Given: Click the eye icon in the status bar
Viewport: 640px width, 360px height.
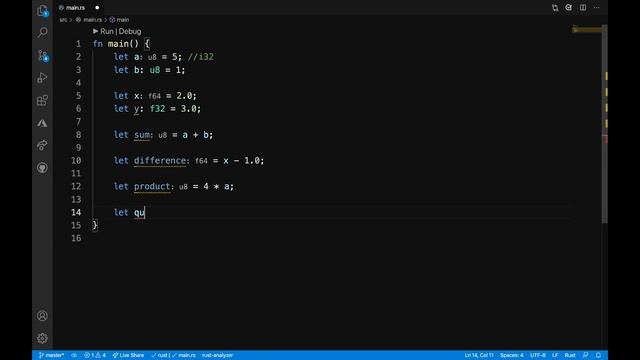Looking at the screenshot, I should [74, 355].
